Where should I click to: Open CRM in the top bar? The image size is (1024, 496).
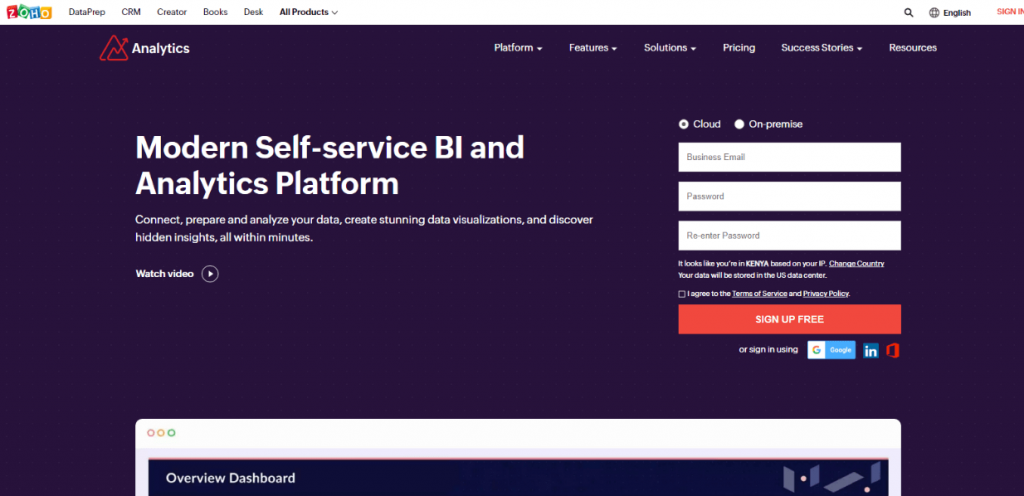click(x=131, y=12)
